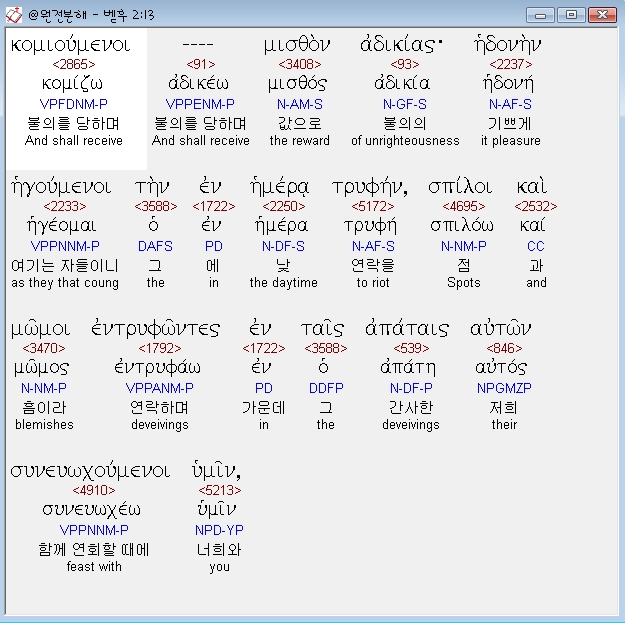This screenshot has width=625, height=623.
Task: Click the gloss "of unrighteousness"
Action: 405,141
